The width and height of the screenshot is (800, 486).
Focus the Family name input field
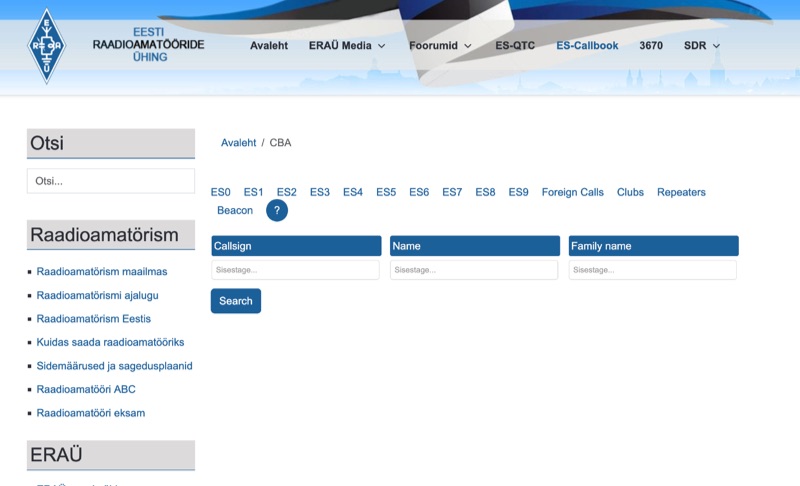click(652, 270)
